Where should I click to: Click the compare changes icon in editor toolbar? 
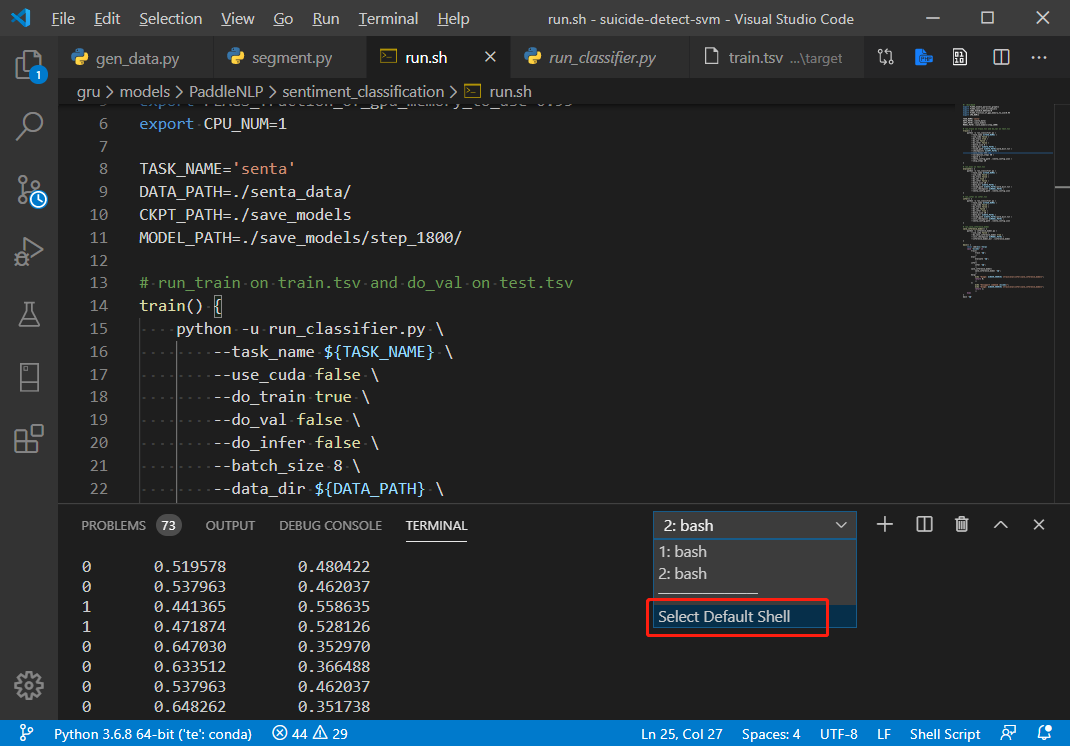click(886, 57)
